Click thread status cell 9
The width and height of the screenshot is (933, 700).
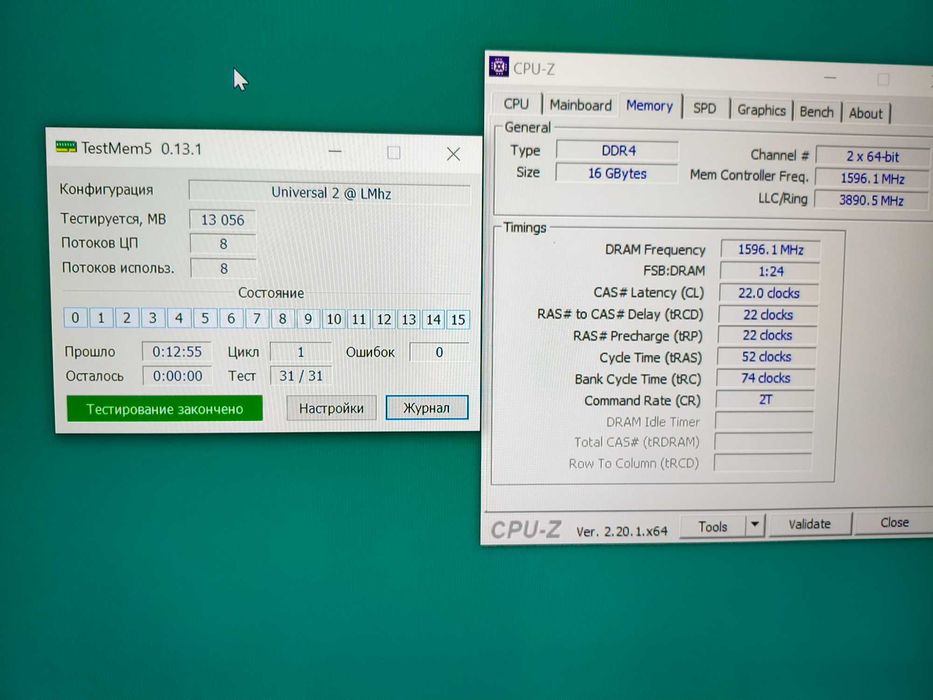coord(308,319)
